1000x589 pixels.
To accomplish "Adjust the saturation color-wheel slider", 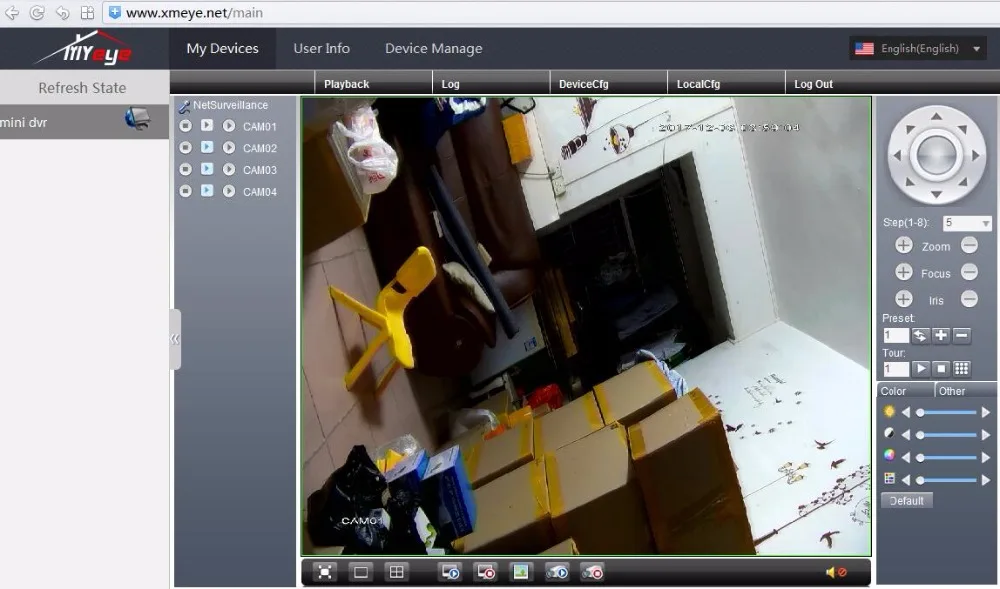I will click(x=946, y=457).
